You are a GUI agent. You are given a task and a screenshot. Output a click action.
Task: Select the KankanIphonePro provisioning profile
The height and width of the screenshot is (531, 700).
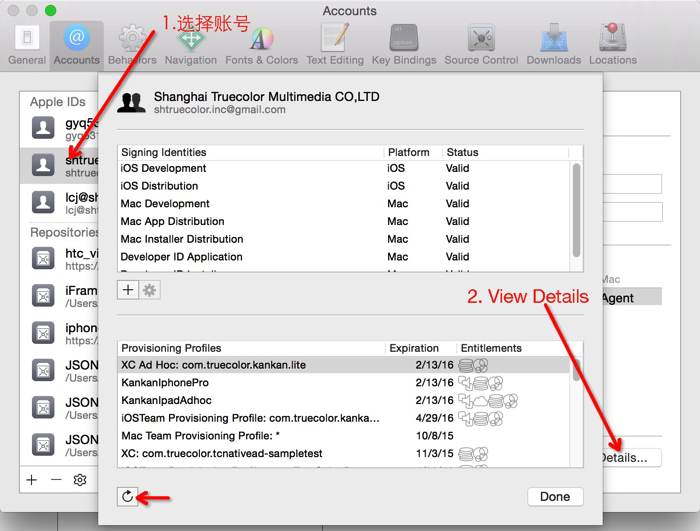tap(344, 383)
